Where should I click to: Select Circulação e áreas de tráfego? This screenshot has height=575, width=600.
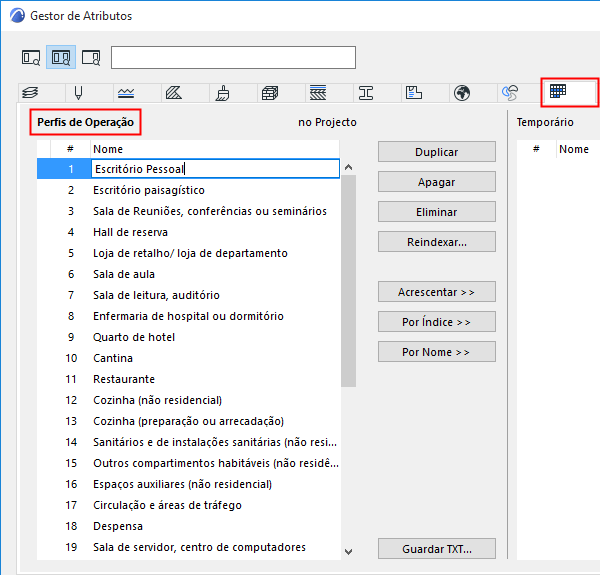point(188,506)
